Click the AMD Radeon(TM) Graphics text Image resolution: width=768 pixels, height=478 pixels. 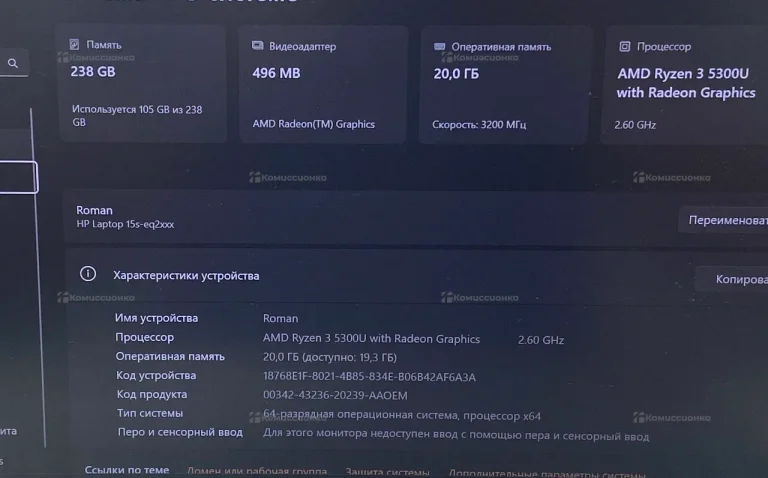click(313, 124)
